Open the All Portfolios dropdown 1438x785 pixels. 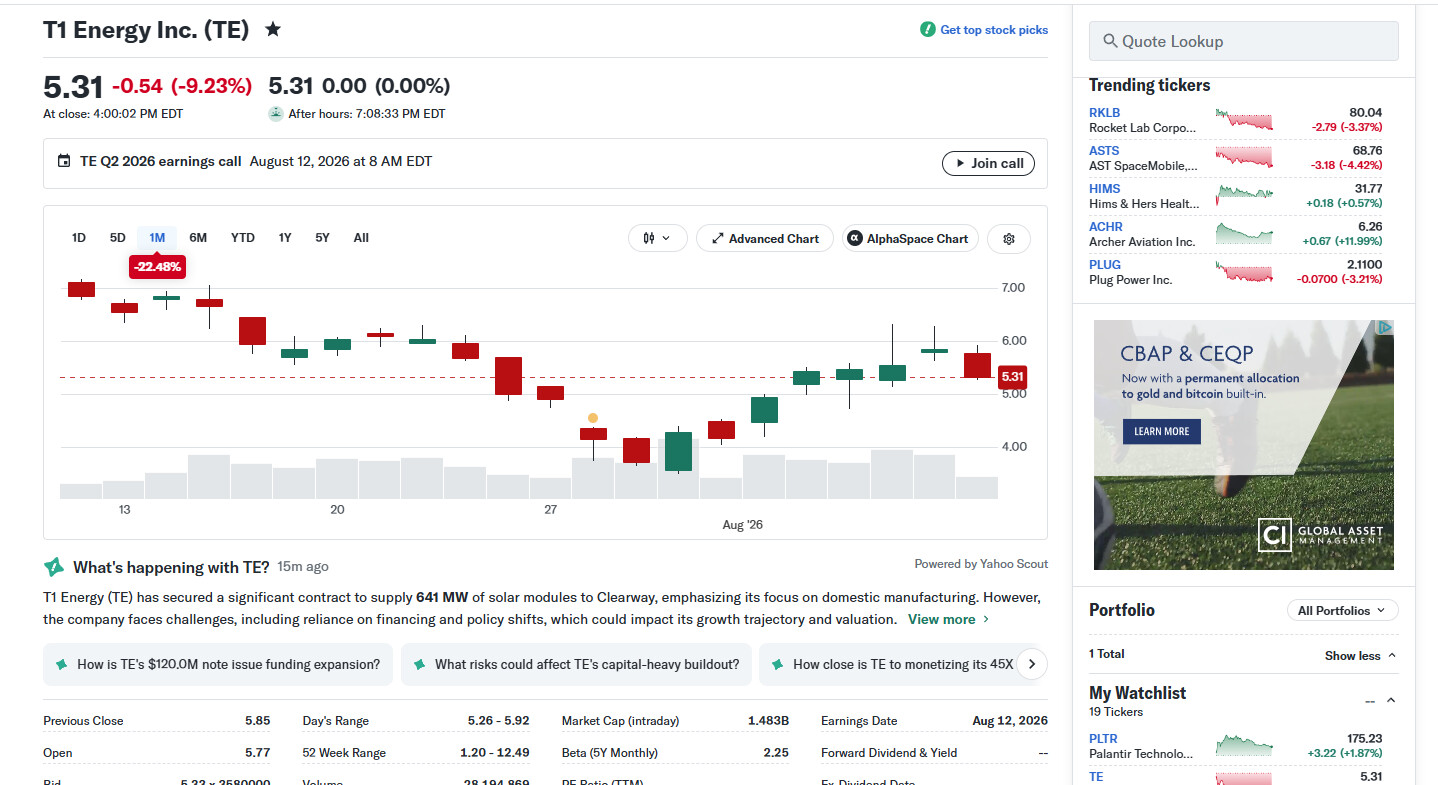click(x=1342, y=610)
